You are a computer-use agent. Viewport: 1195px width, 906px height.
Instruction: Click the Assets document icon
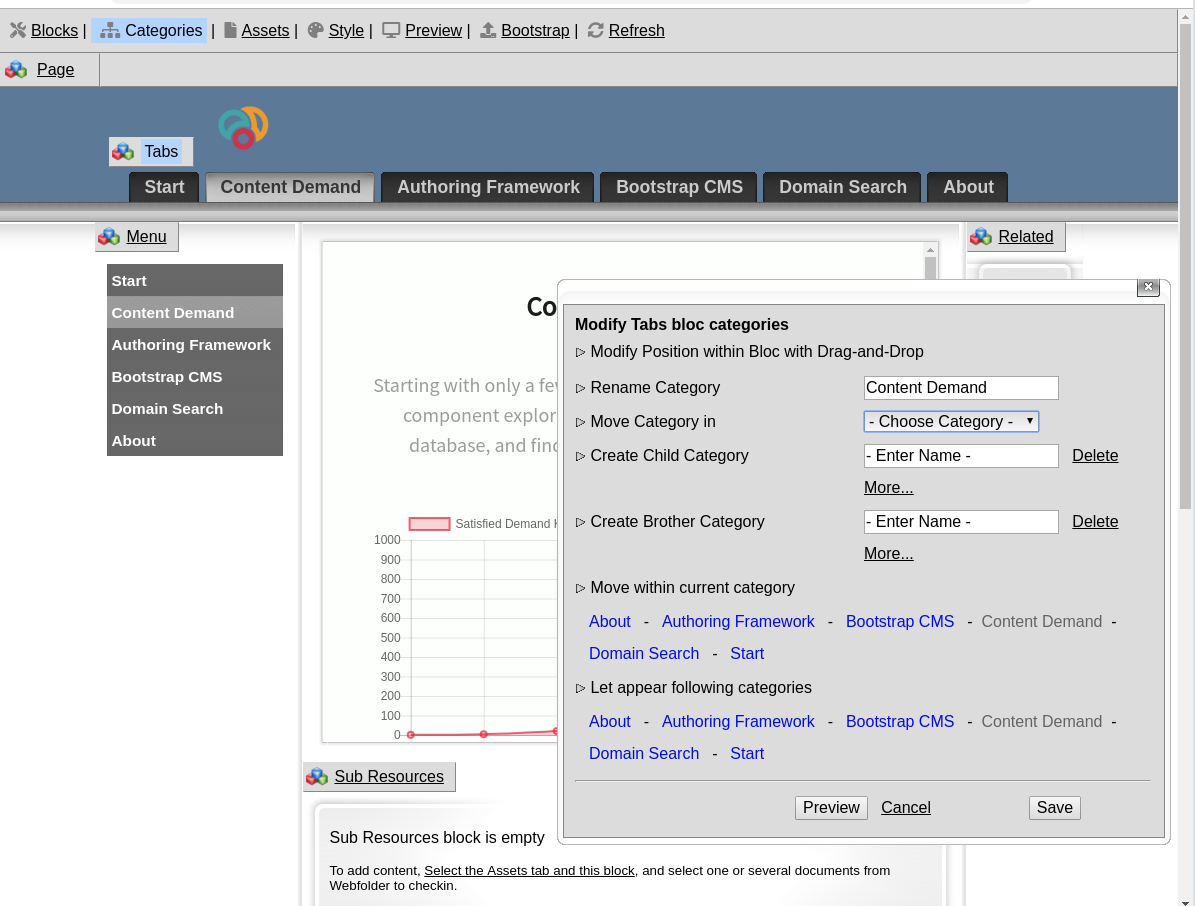click(230, 30)
